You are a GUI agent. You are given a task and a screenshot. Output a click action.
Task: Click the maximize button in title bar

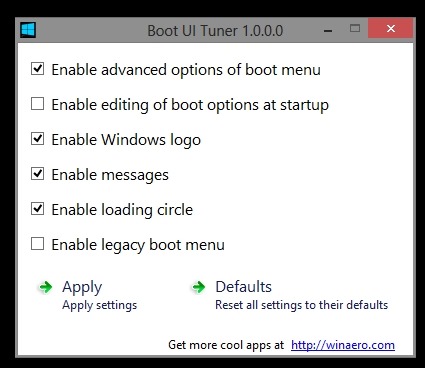point(355,28)
